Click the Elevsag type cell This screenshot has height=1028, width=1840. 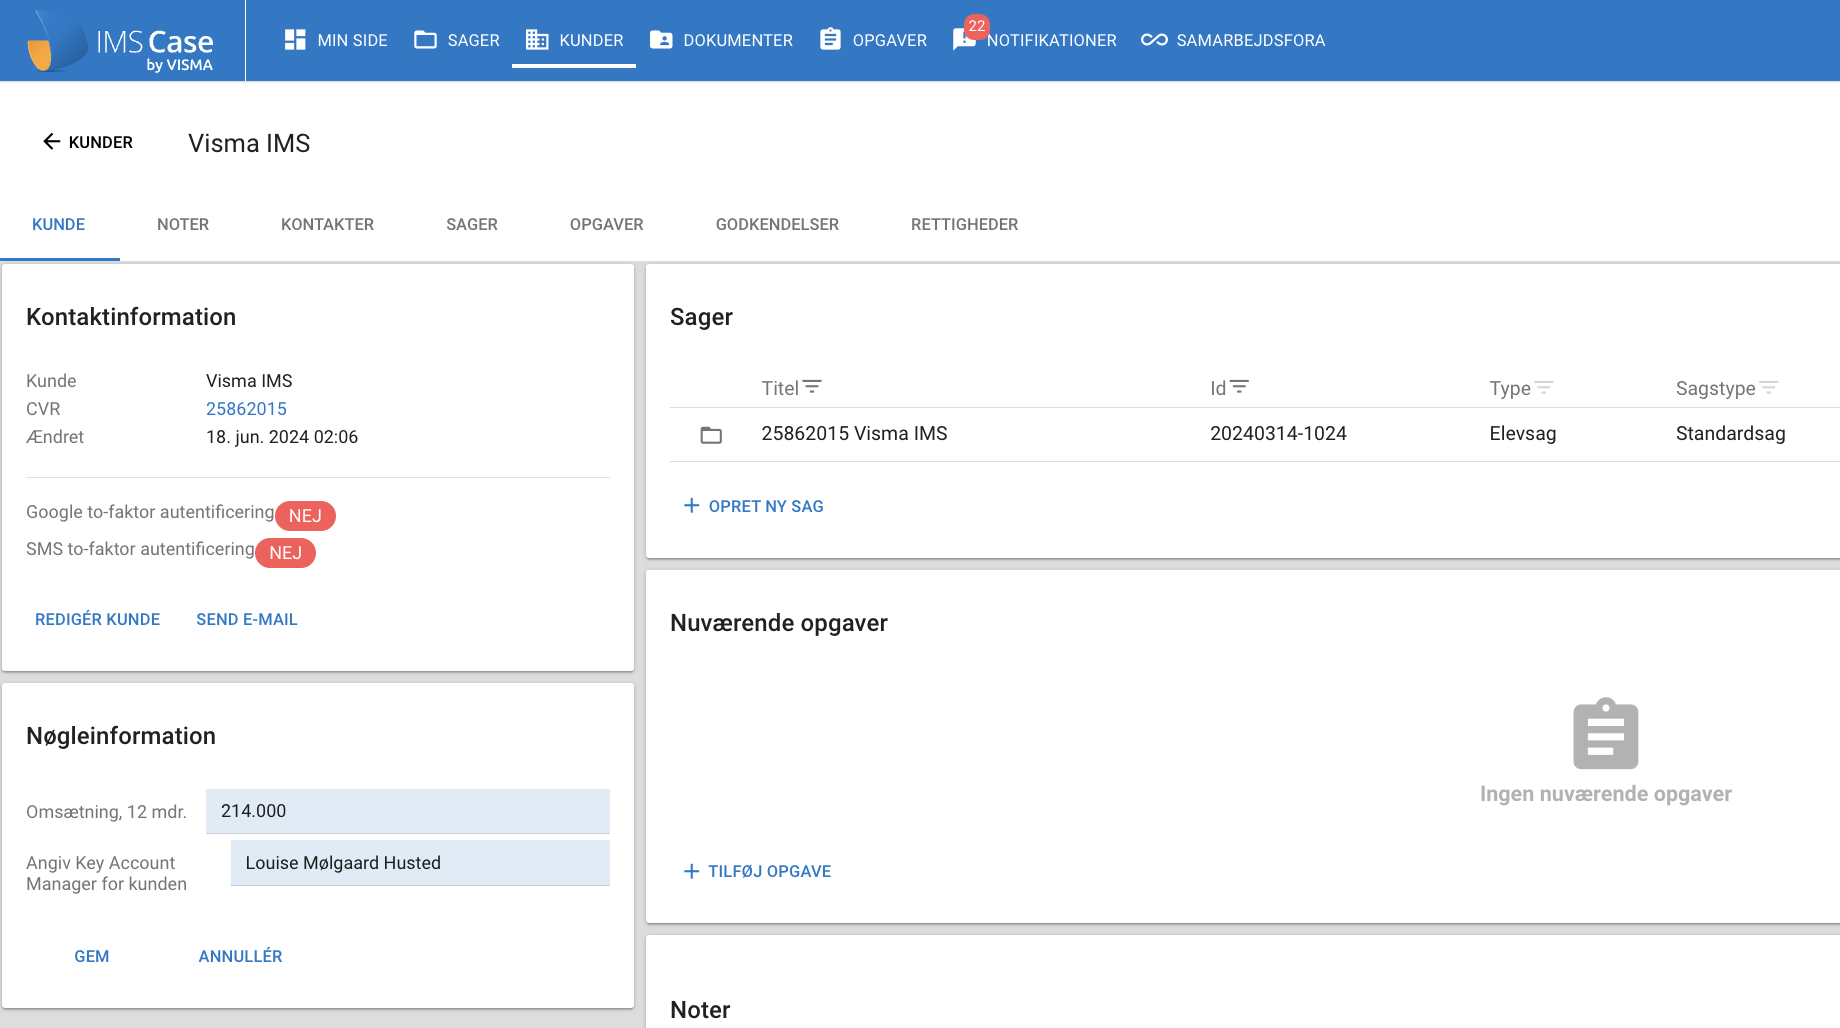1523,433
